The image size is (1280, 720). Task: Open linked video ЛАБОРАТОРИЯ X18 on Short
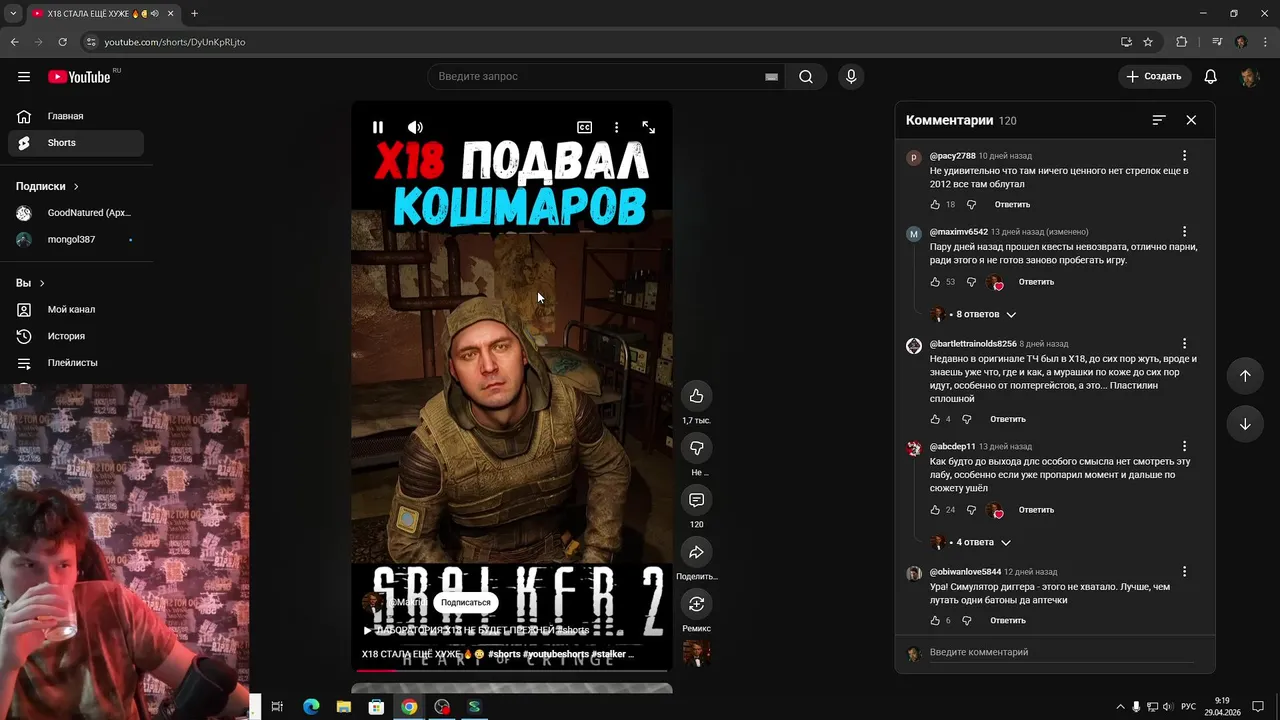click(476, 631)
